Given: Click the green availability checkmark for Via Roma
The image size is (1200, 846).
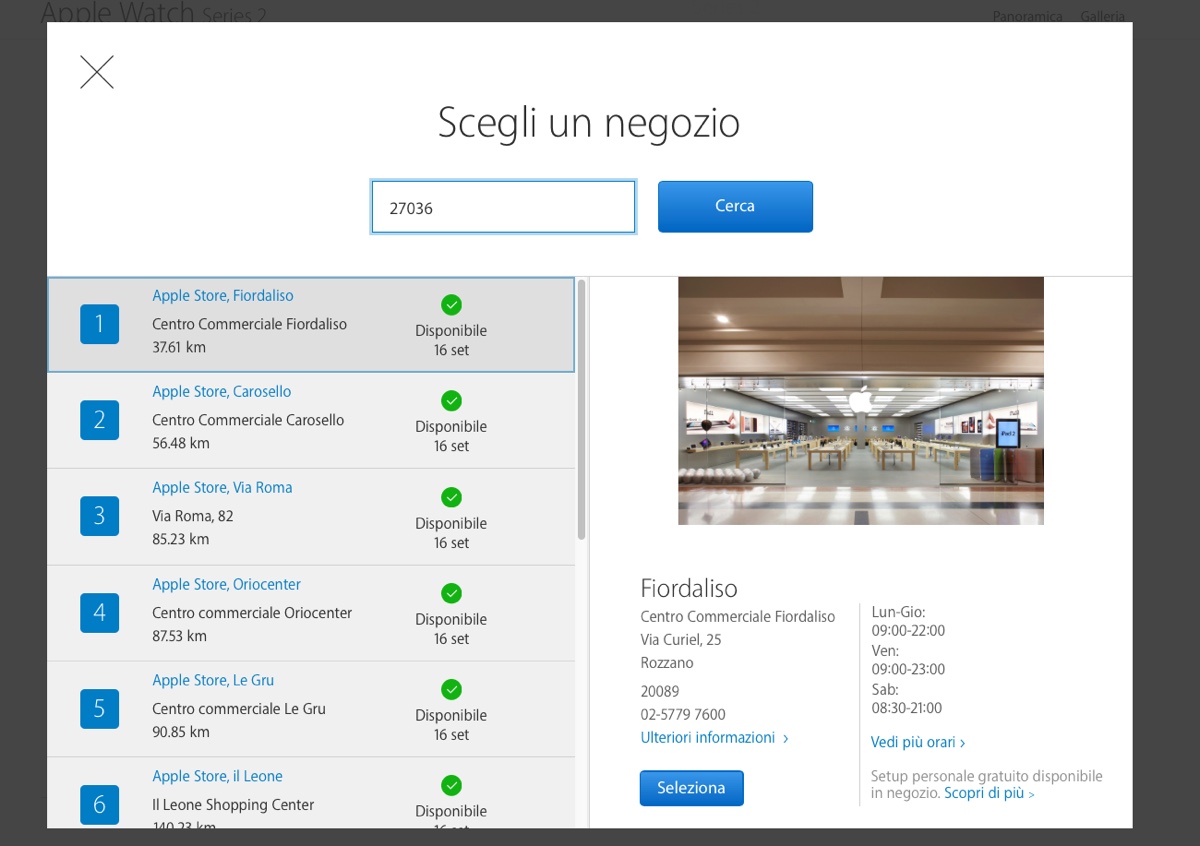Looking at the screenshot, I should pos(451,497).
